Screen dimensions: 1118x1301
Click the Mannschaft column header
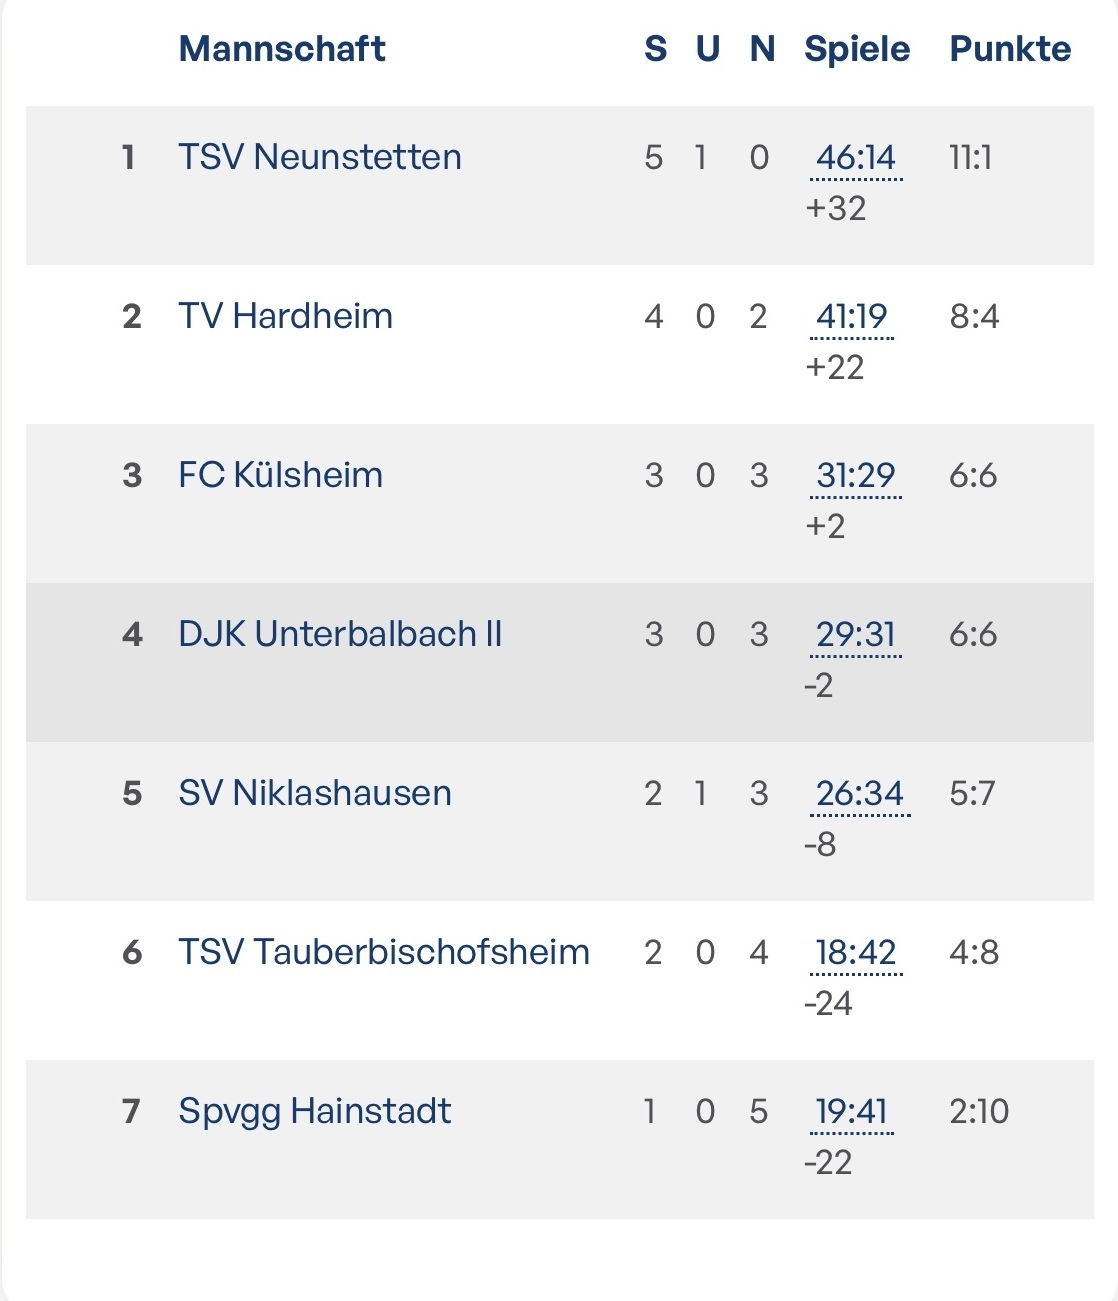click(281, 49)
